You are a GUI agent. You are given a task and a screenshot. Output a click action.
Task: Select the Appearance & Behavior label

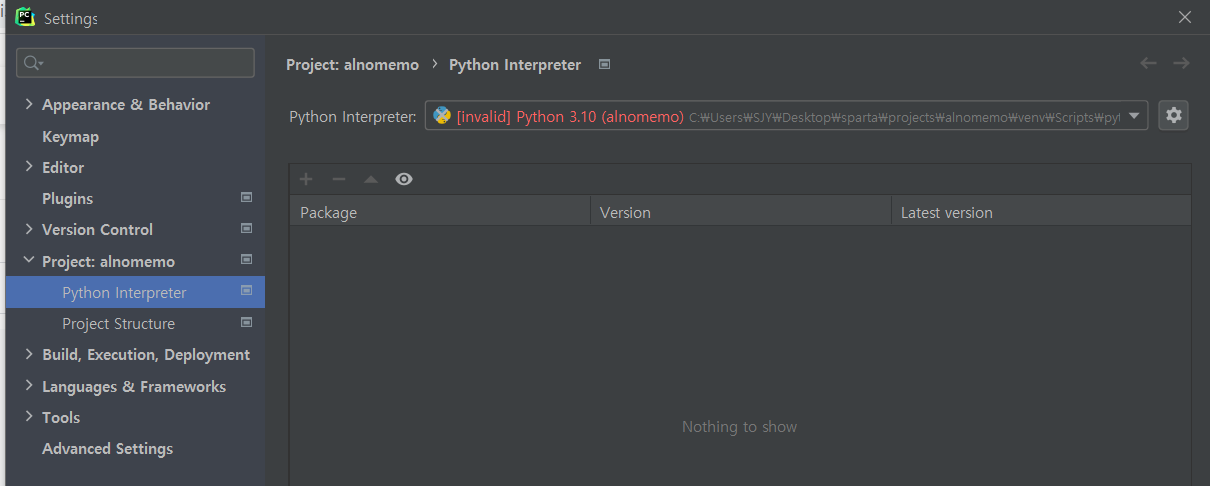126,105
